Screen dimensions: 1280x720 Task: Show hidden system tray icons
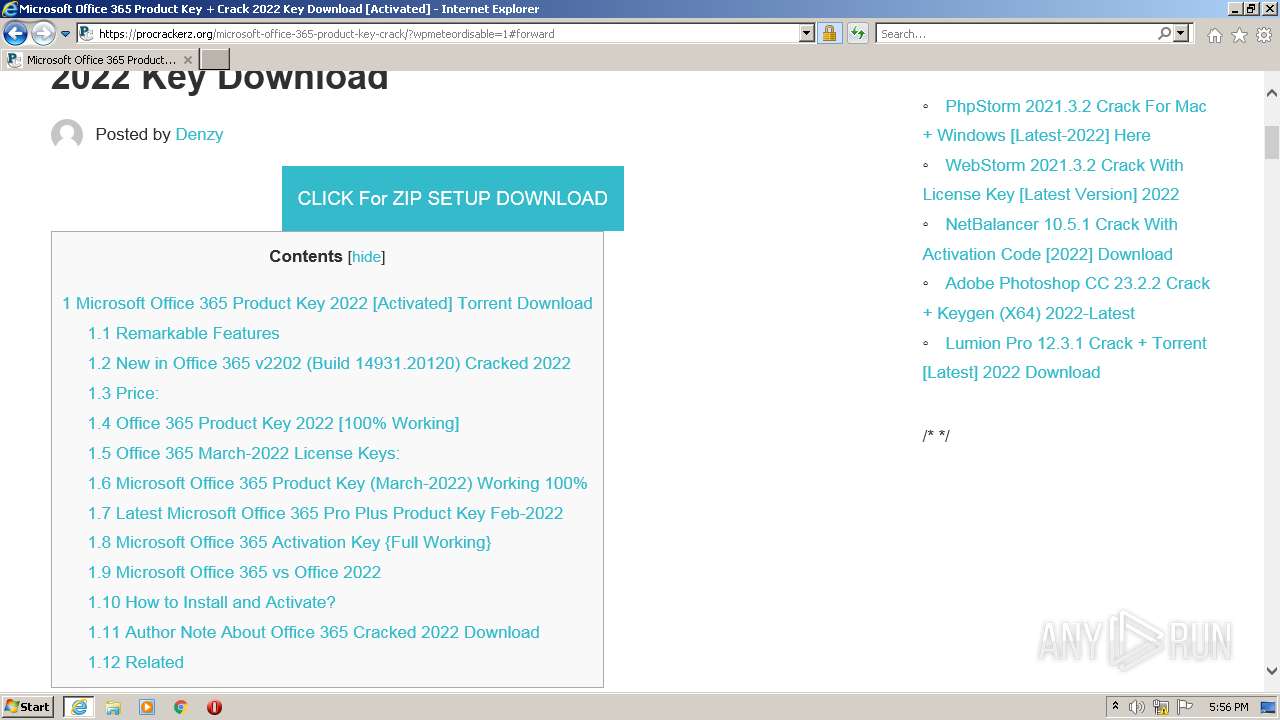(1115, 706)
